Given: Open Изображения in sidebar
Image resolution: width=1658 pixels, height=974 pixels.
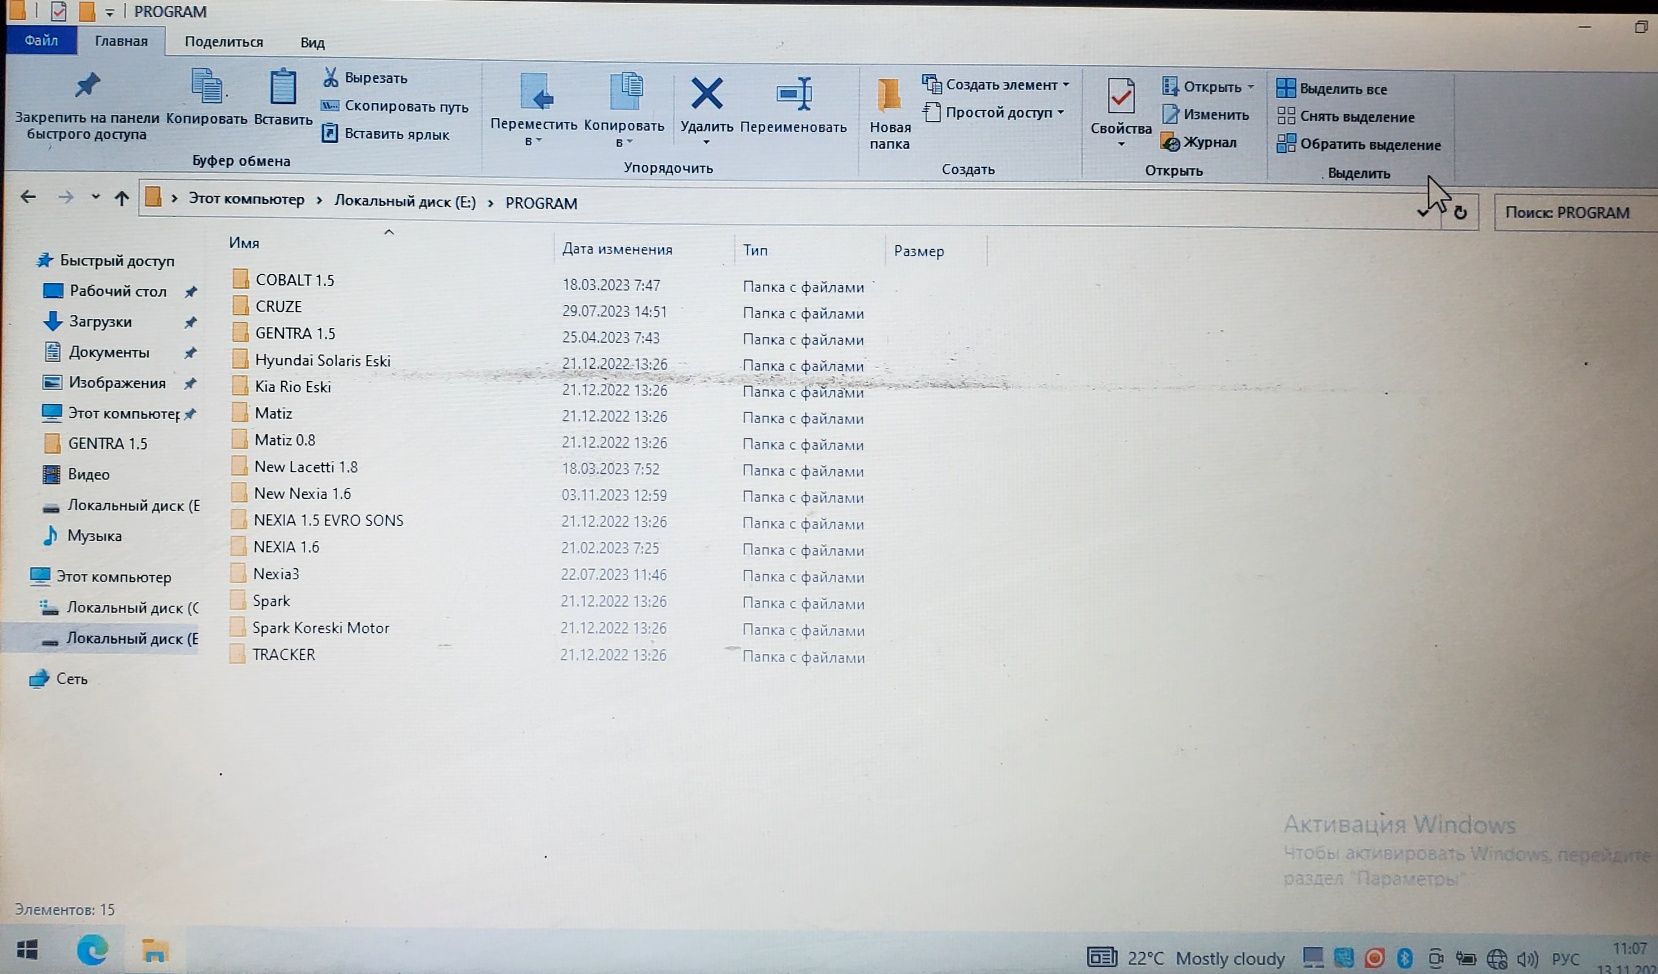Looking at the screenshot, I should point(104,382).
